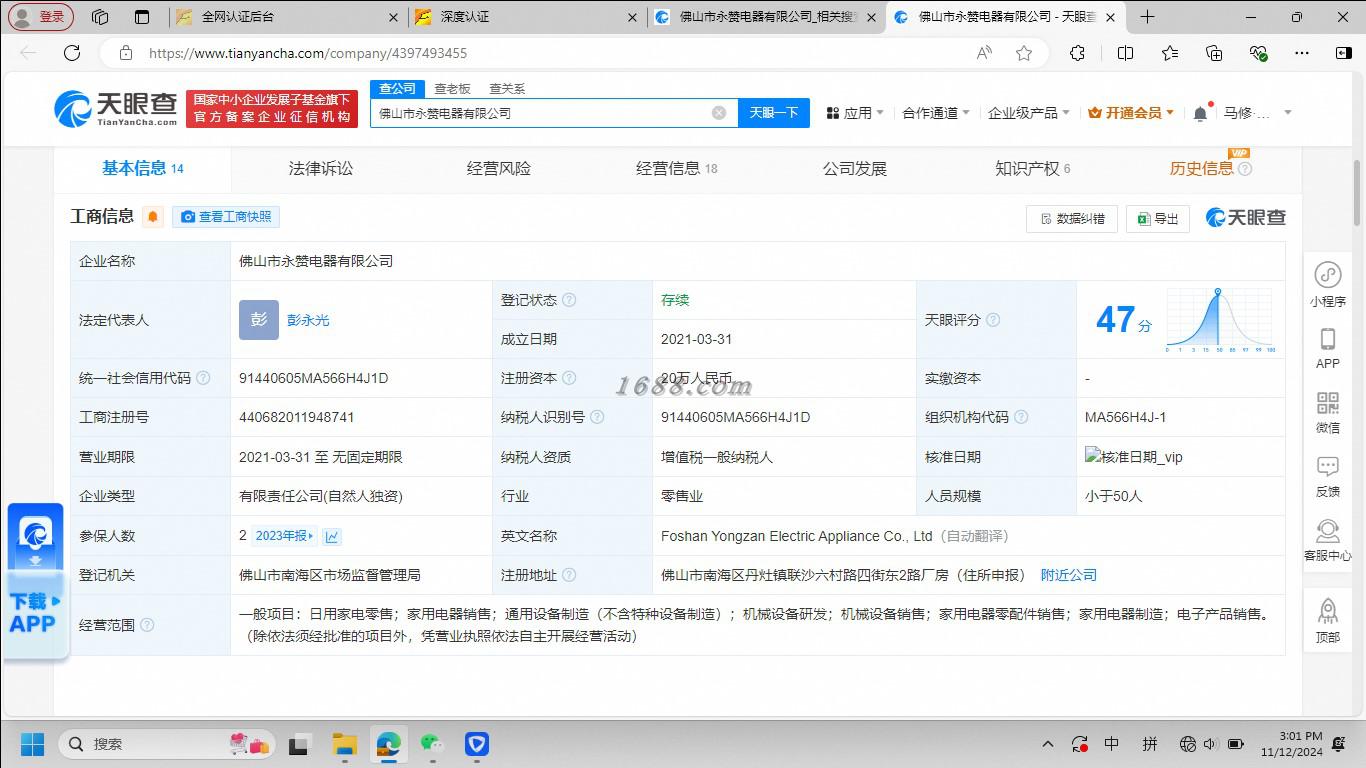This screenshot has width=1366, height=768.
Task: Switch to the 经营风险 tab
Action: (x=499, y=168)
